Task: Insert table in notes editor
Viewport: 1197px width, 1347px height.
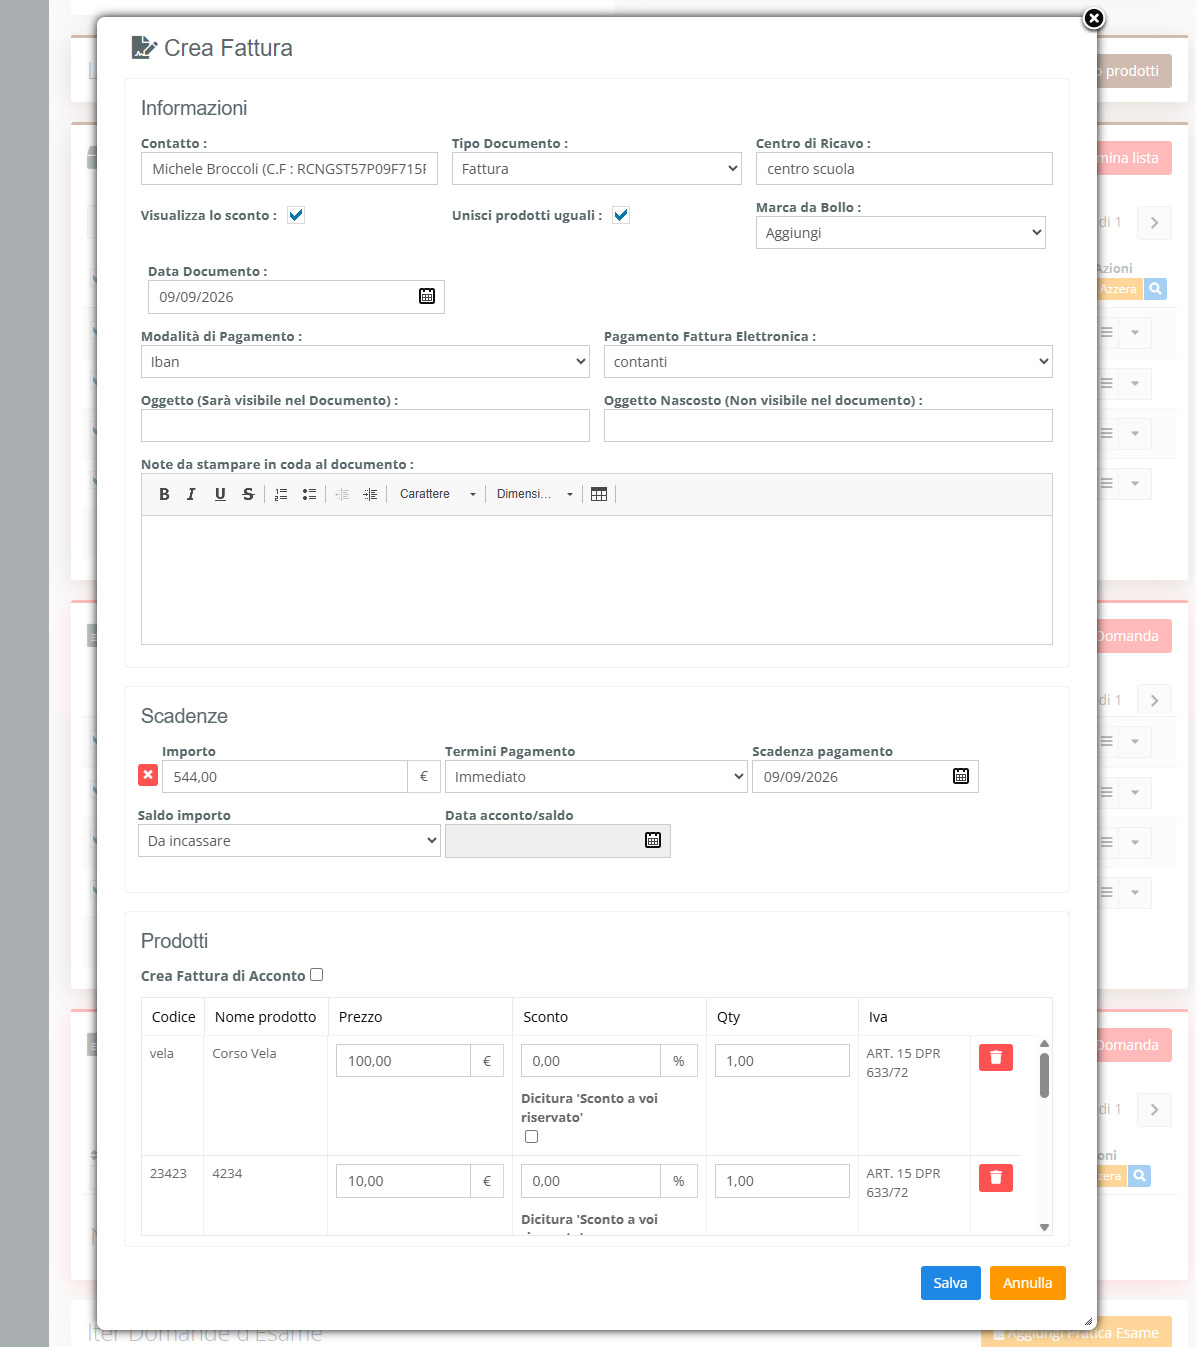Action: click(599, 494)
